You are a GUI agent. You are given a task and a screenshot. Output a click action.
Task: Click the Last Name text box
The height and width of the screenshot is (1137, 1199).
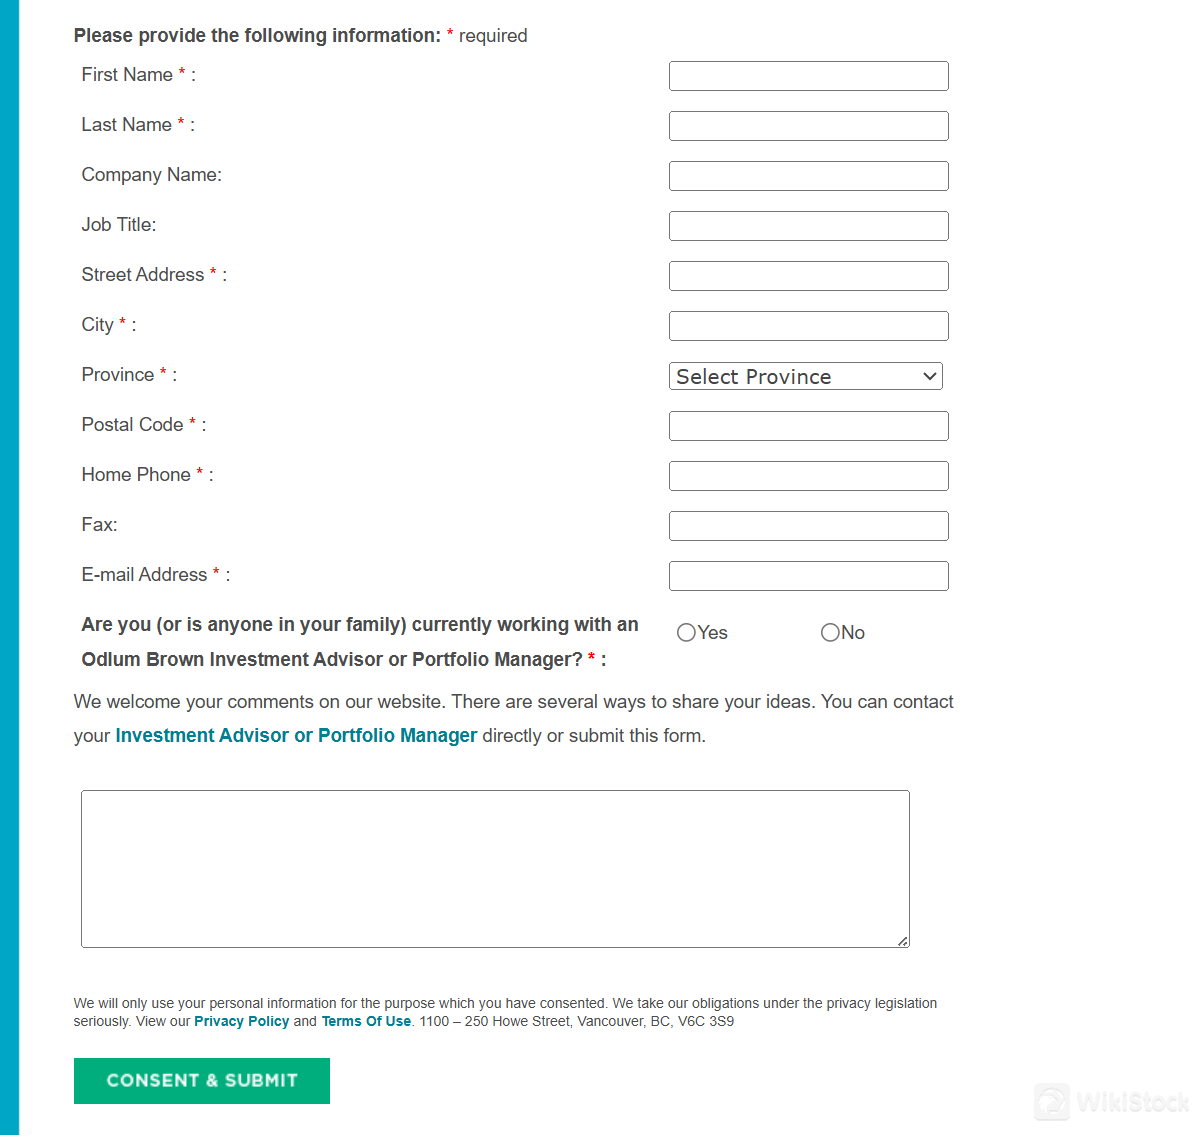[x=808, y=126]
